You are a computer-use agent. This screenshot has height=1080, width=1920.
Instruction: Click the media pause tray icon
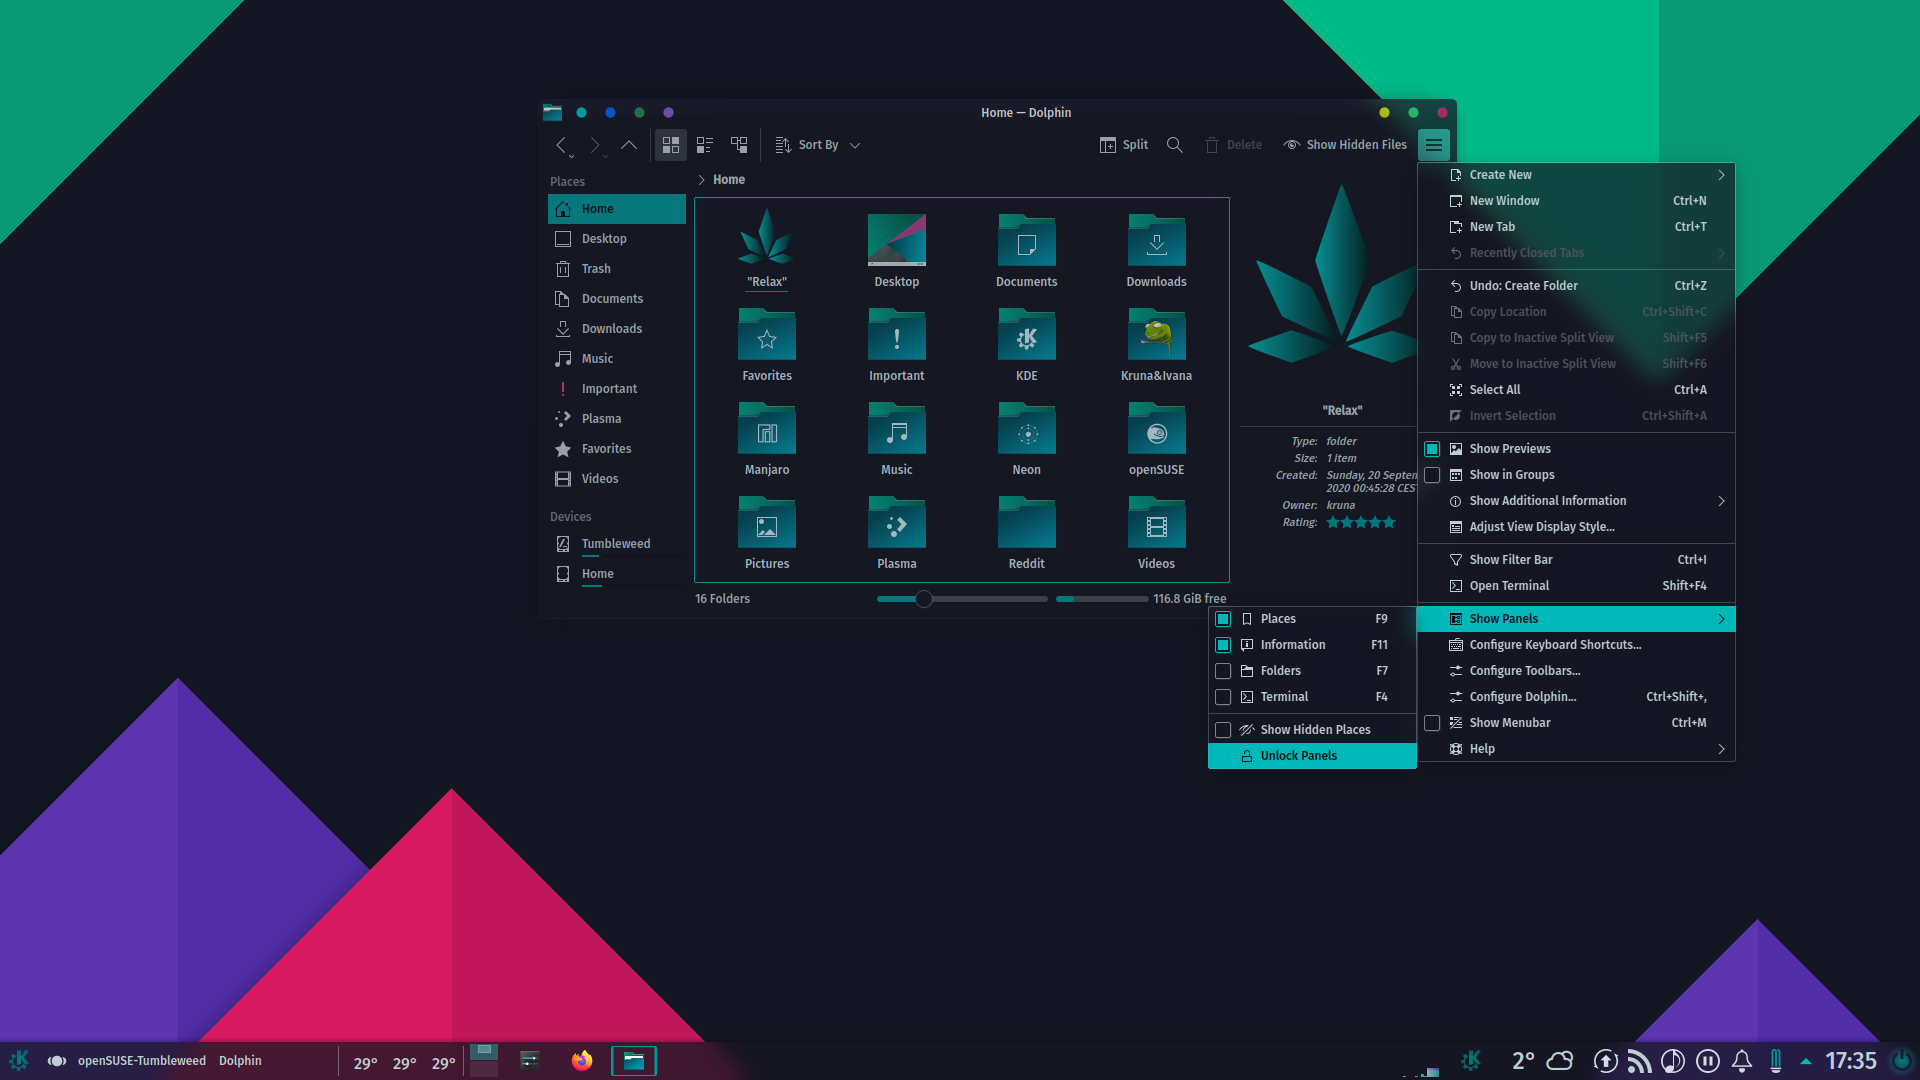point(1707,1060)
